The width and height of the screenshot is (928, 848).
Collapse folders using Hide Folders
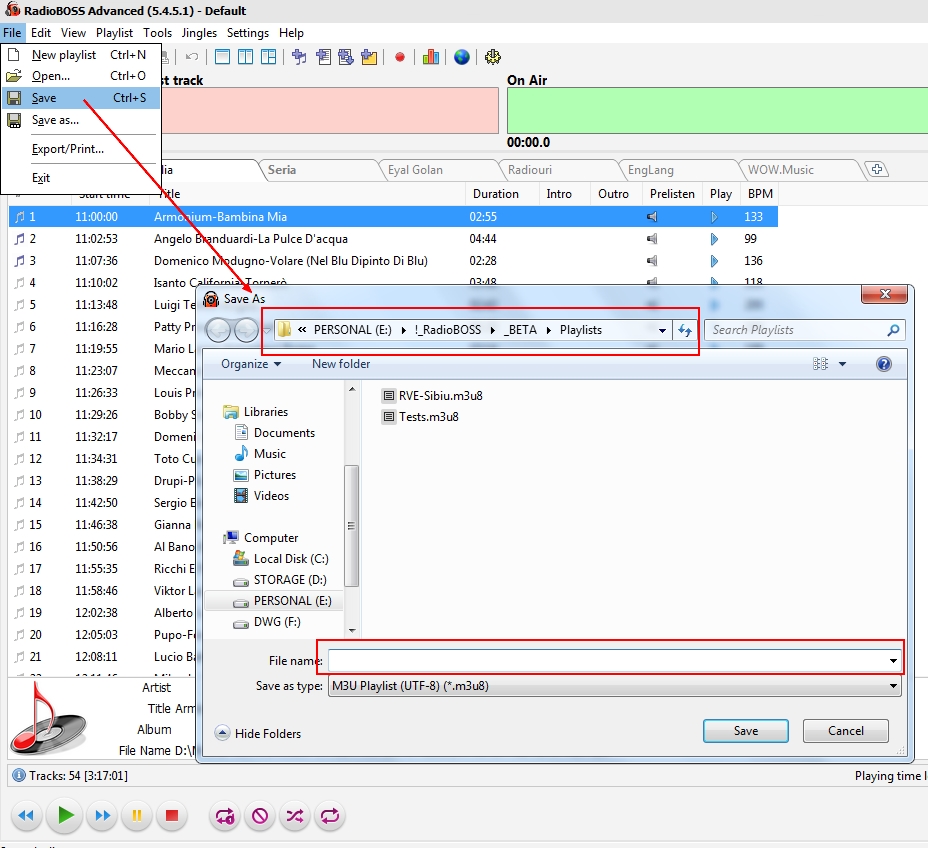click(x=258, y=733)
